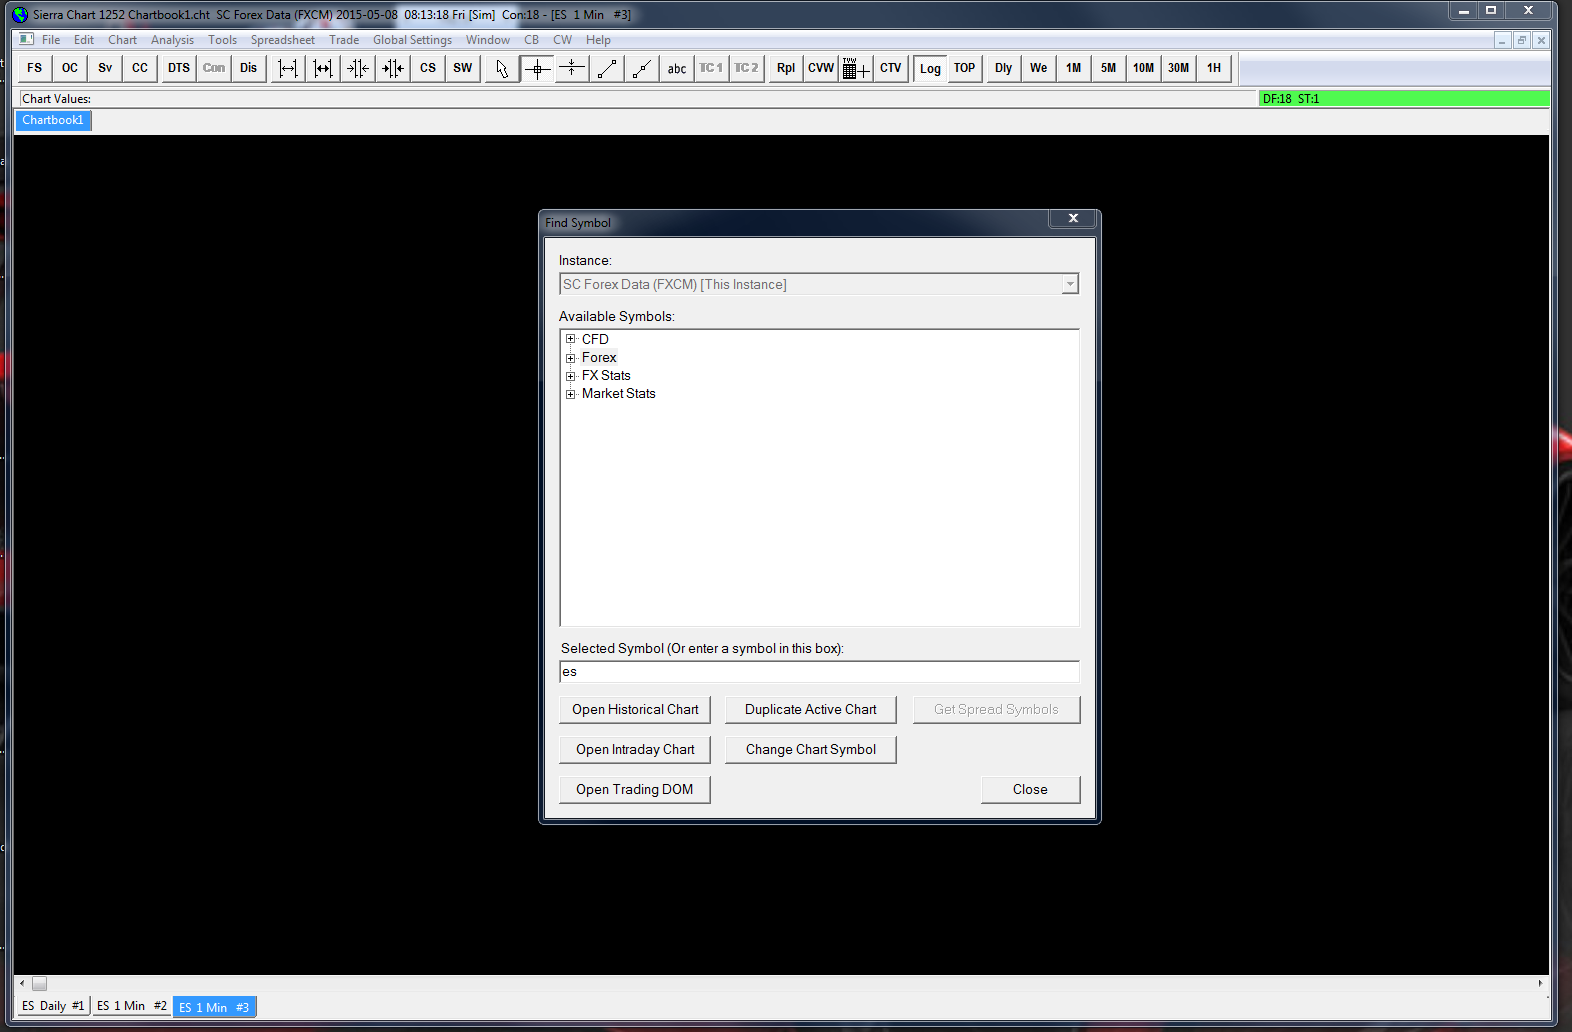Click the compress bar spacing icon

click(x=323, y=68)
